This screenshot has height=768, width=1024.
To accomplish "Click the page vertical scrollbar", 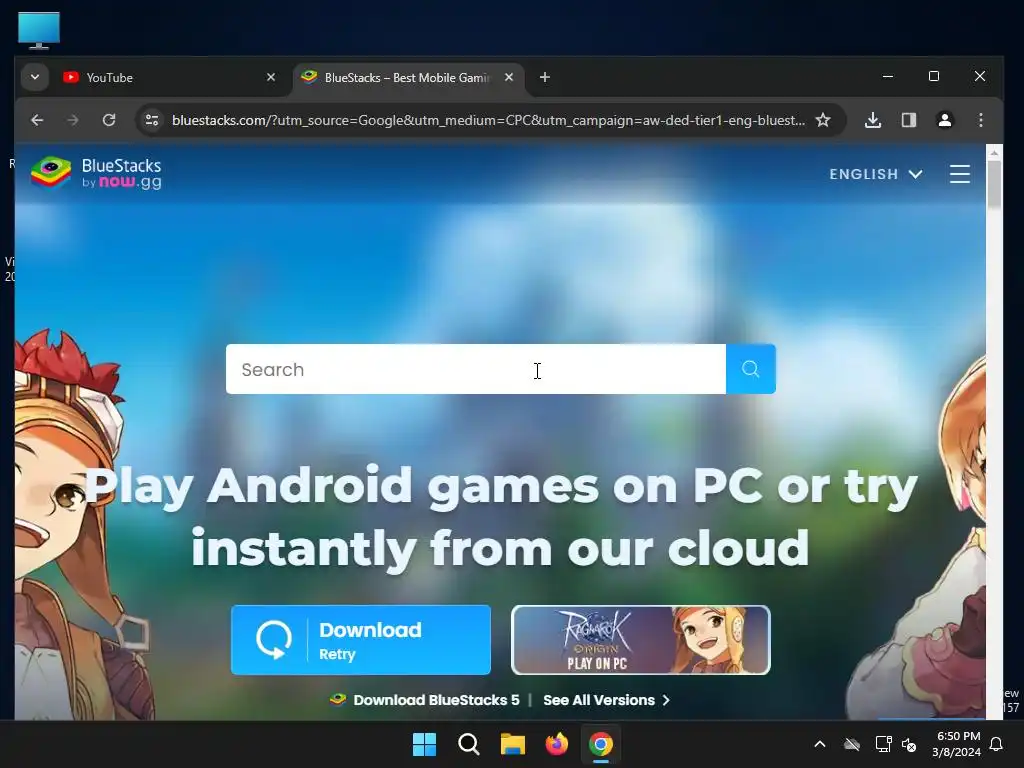I will click(x=994, y=184).
